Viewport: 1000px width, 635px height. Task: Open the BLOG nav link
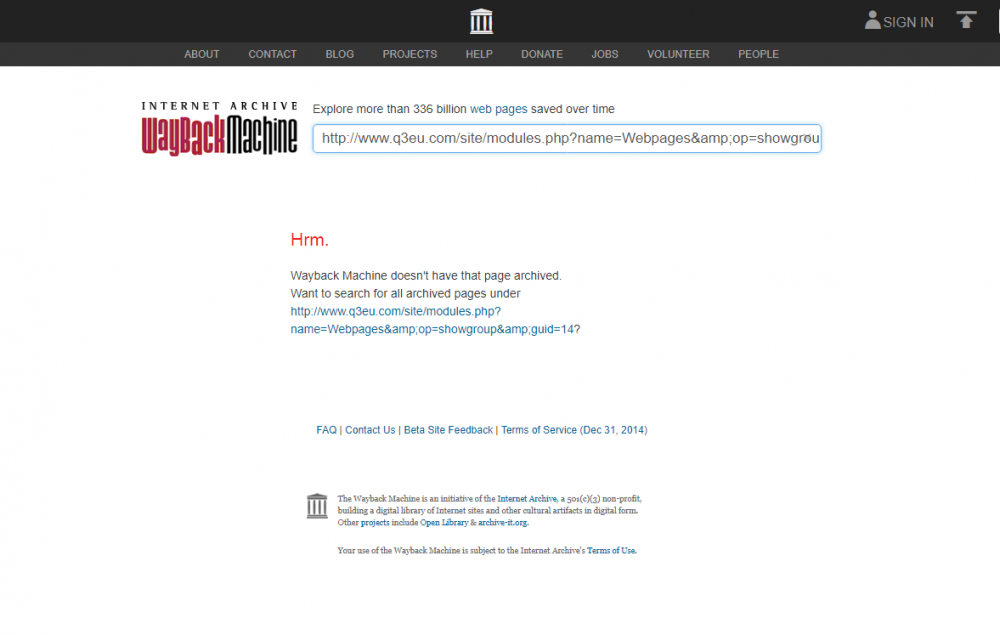pyautogui.click(x=339, y=54)
